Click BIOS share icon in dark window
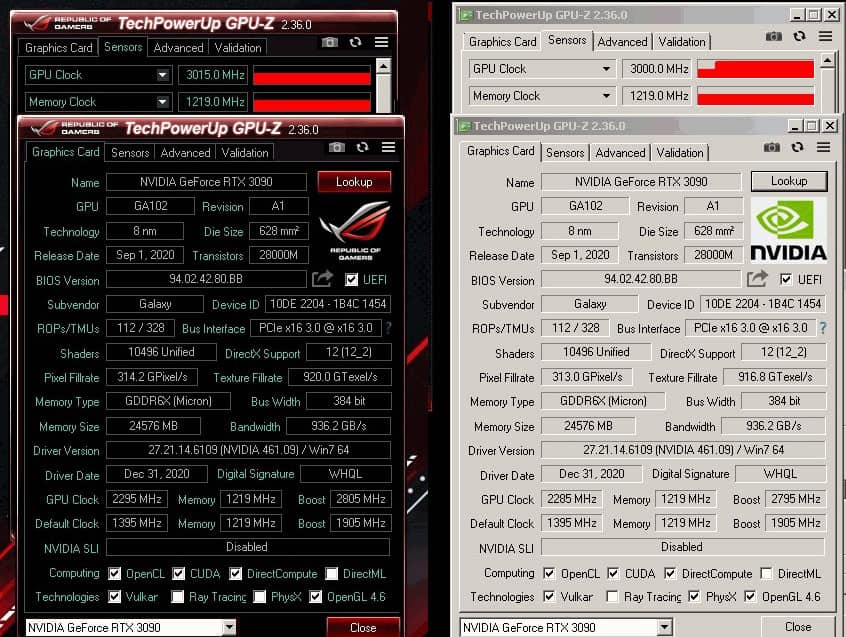This screenshot has width=846, height=637. point(322,279)
